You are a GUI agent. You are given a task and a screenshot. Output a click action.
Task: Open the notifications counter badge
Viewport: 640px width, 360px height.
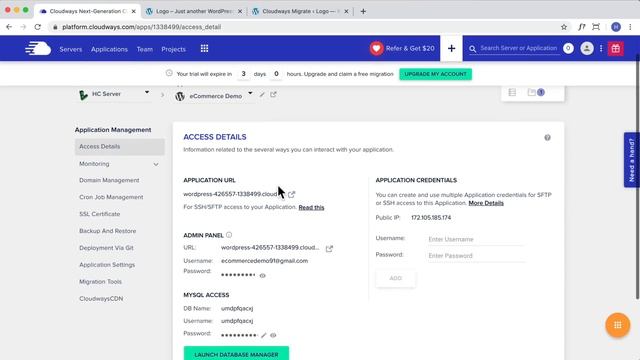click(x=568, y=48)
